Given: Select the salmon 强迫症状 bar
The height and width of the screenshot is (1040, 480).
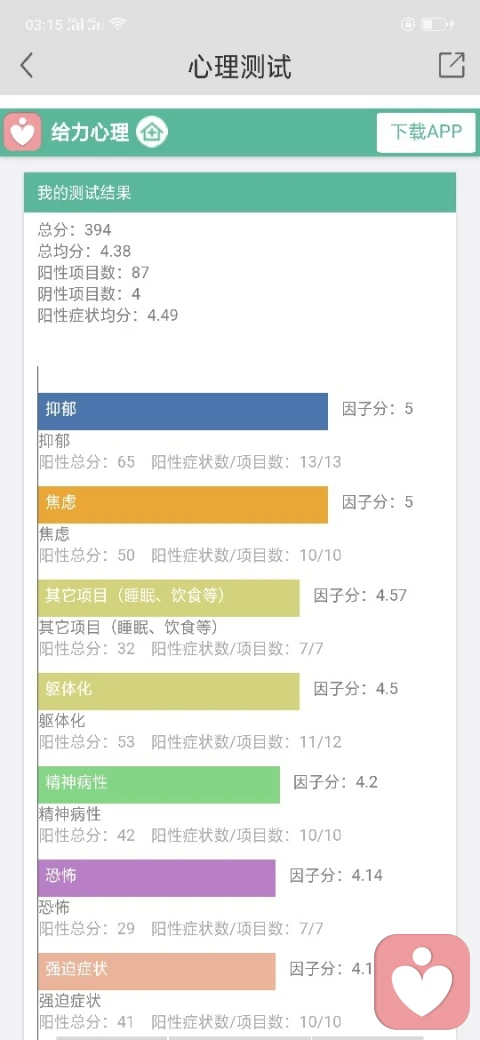Looking at the screenshot, I should point(156,972).
